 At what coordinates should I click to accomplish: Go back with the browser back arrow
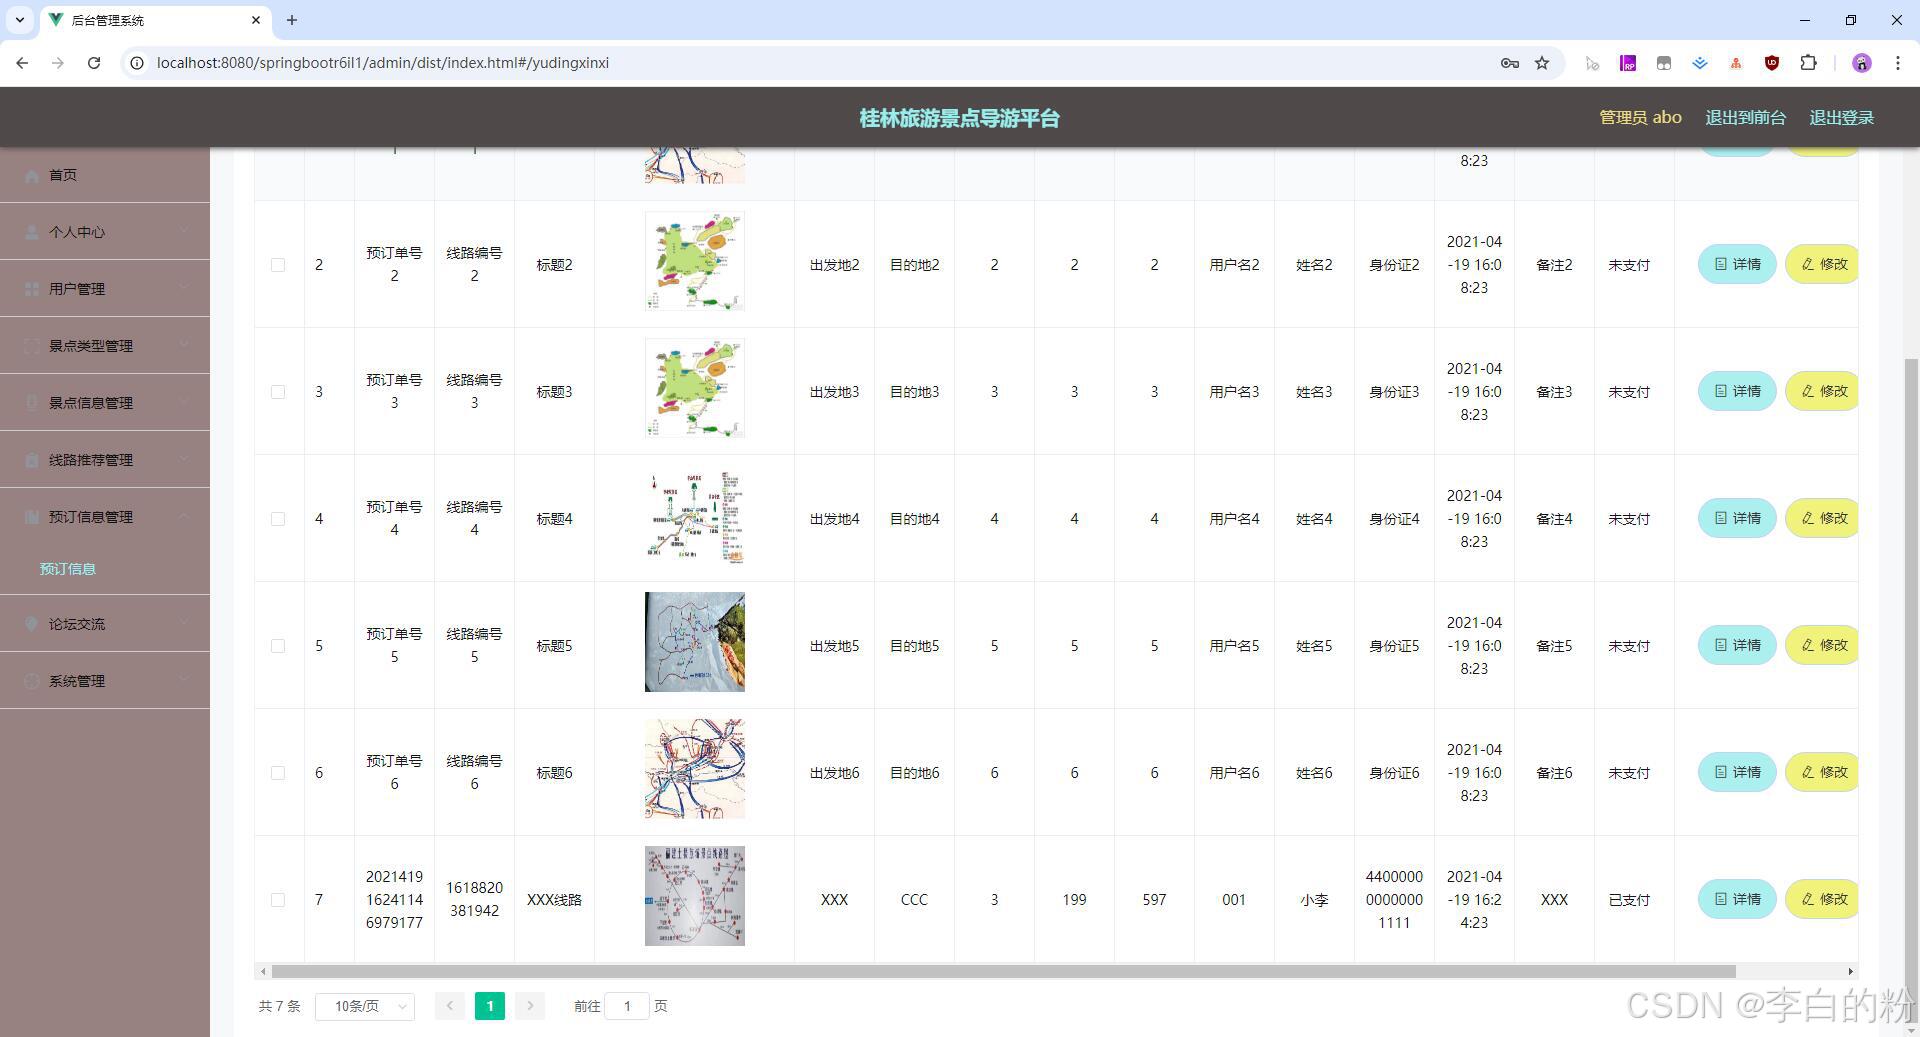coord(22,63)
